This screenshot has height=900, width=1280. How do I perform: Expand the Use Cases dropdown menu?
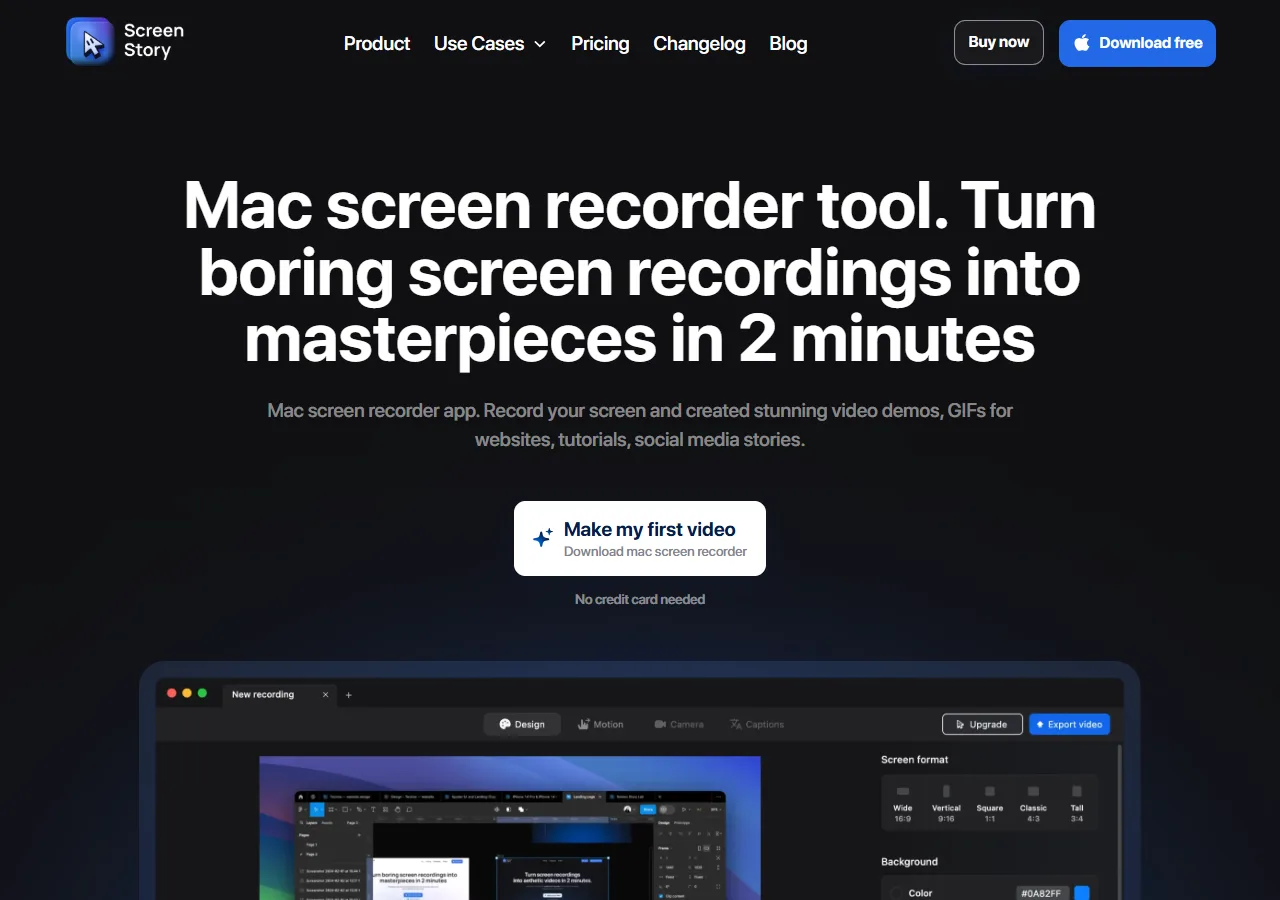[490, 43]
